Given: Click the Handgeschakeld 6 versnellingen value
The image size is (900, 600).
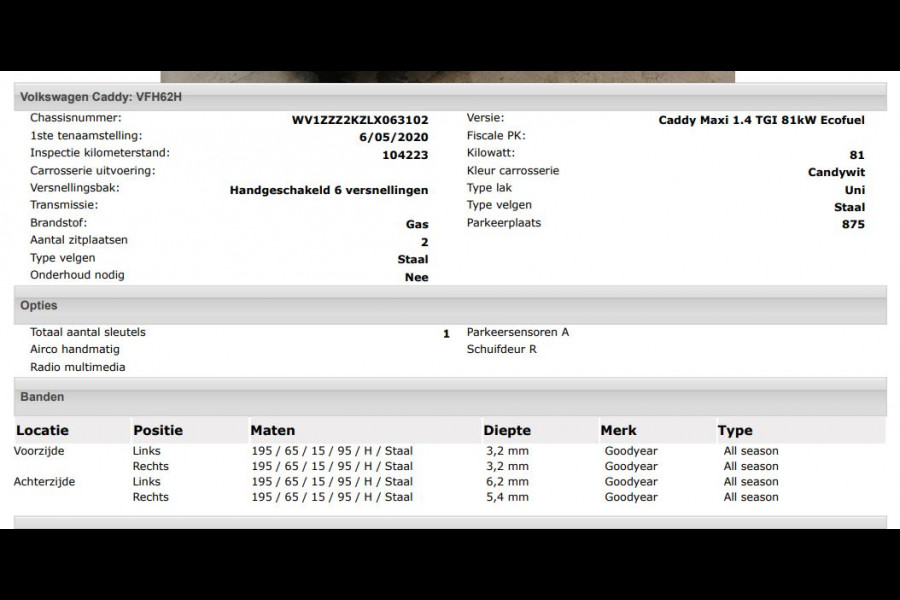Looking at the screenshot, I should click(329, 190).
